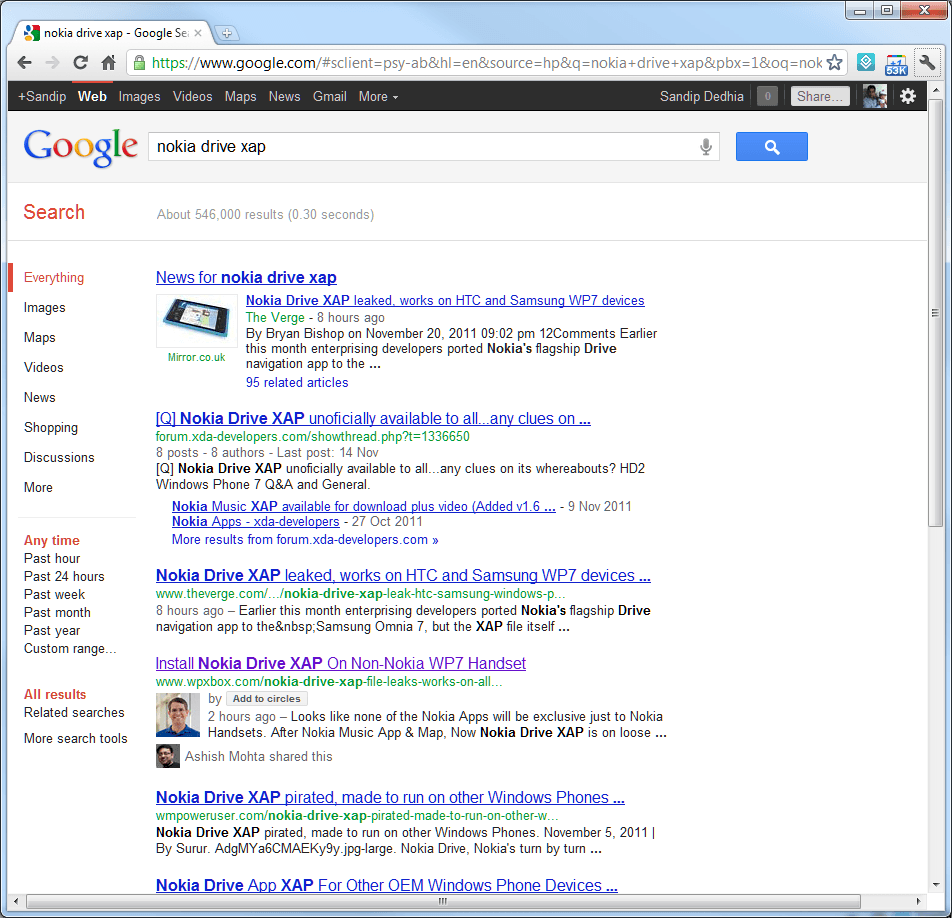
Task: Click in the nokia drive xap search box
Action: click(434, 146)
